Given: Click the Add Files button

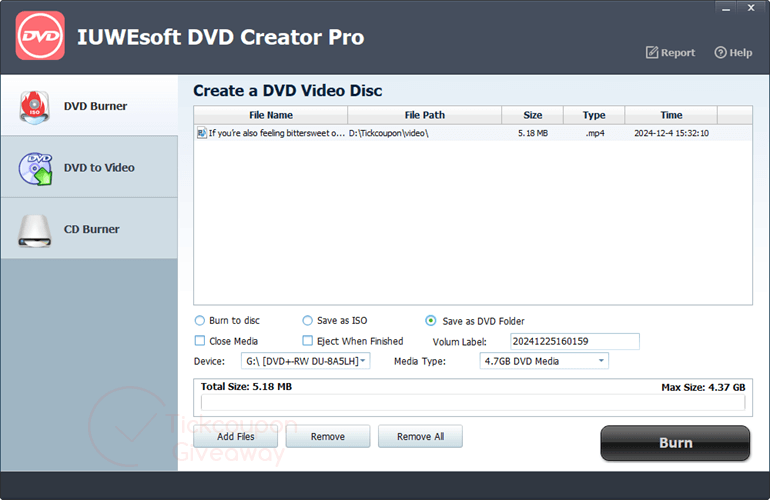Looking at the screenshot, I should click(236, 436).
